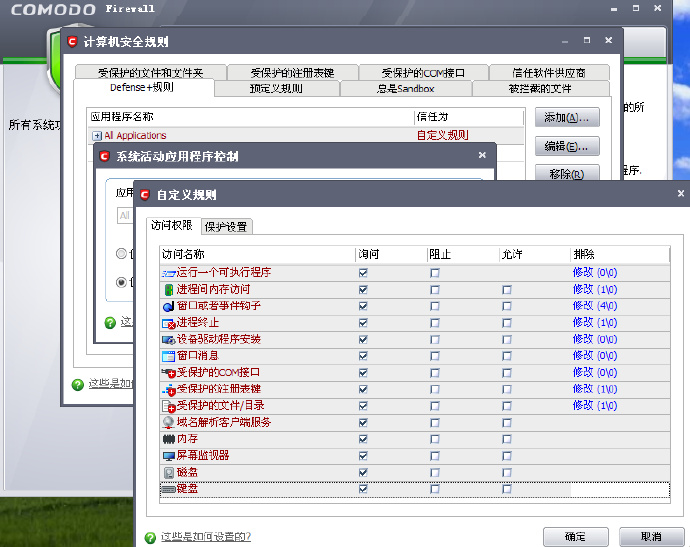This screenshot has height=547, width=690.
Task: Click the green help icon in 系统活动应用程序控制 dialog
Action: (110, 323)
